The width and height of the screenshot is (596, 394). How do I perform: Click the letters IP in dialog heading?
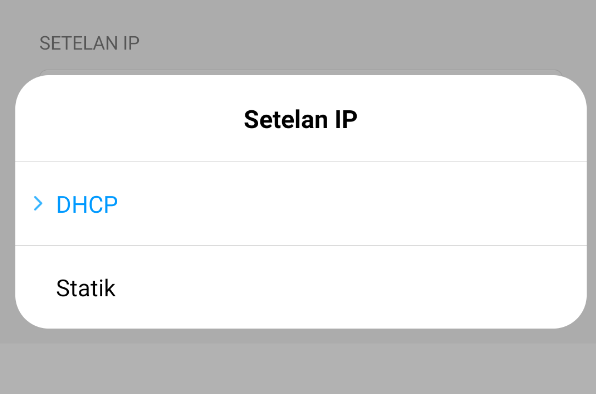(x=346, y=119)
